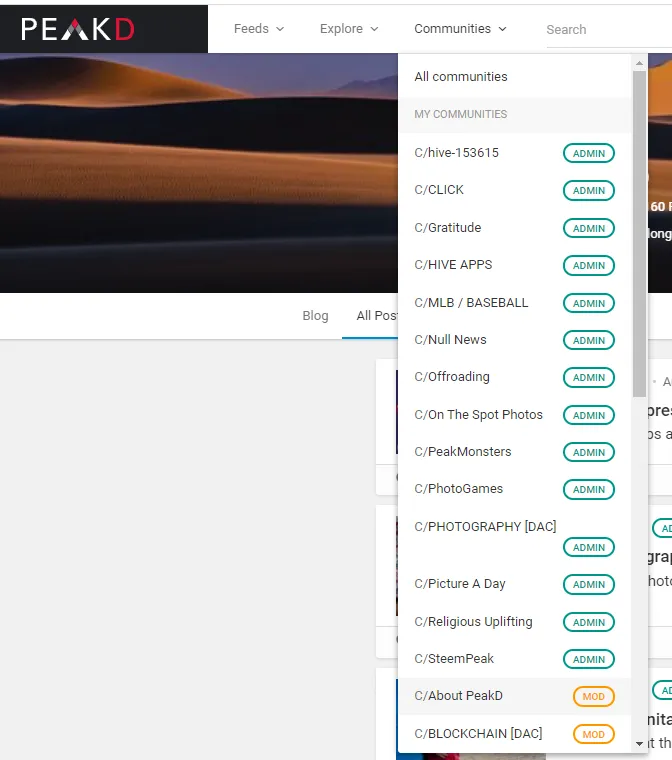The height and width of the screenshot is (760, 672).
Task: Click the dropdown scrollbar down arrow
Action: [640, 743]
